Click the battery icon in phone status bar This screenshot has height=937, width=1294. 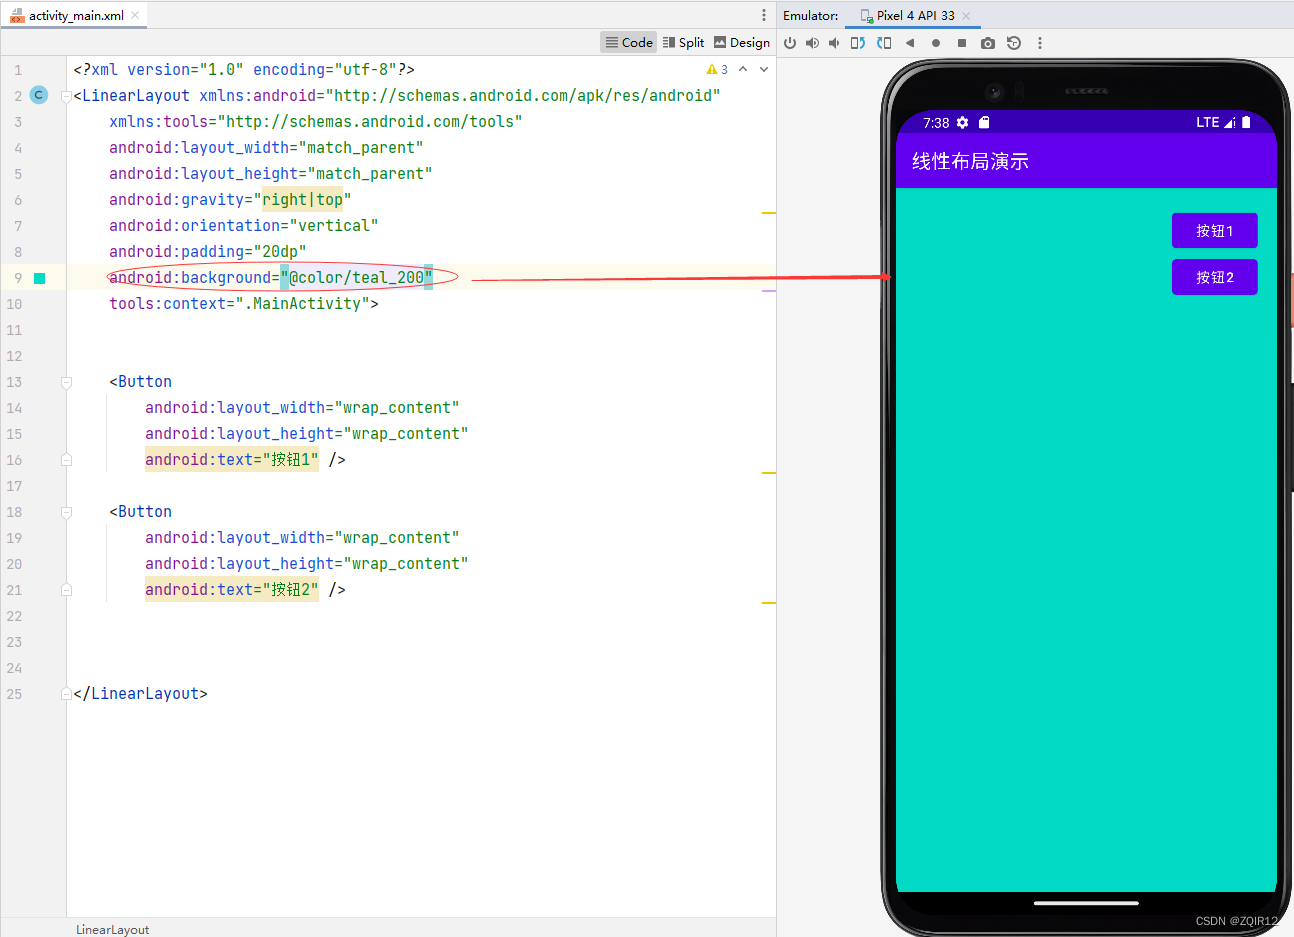coord(1246,122)
